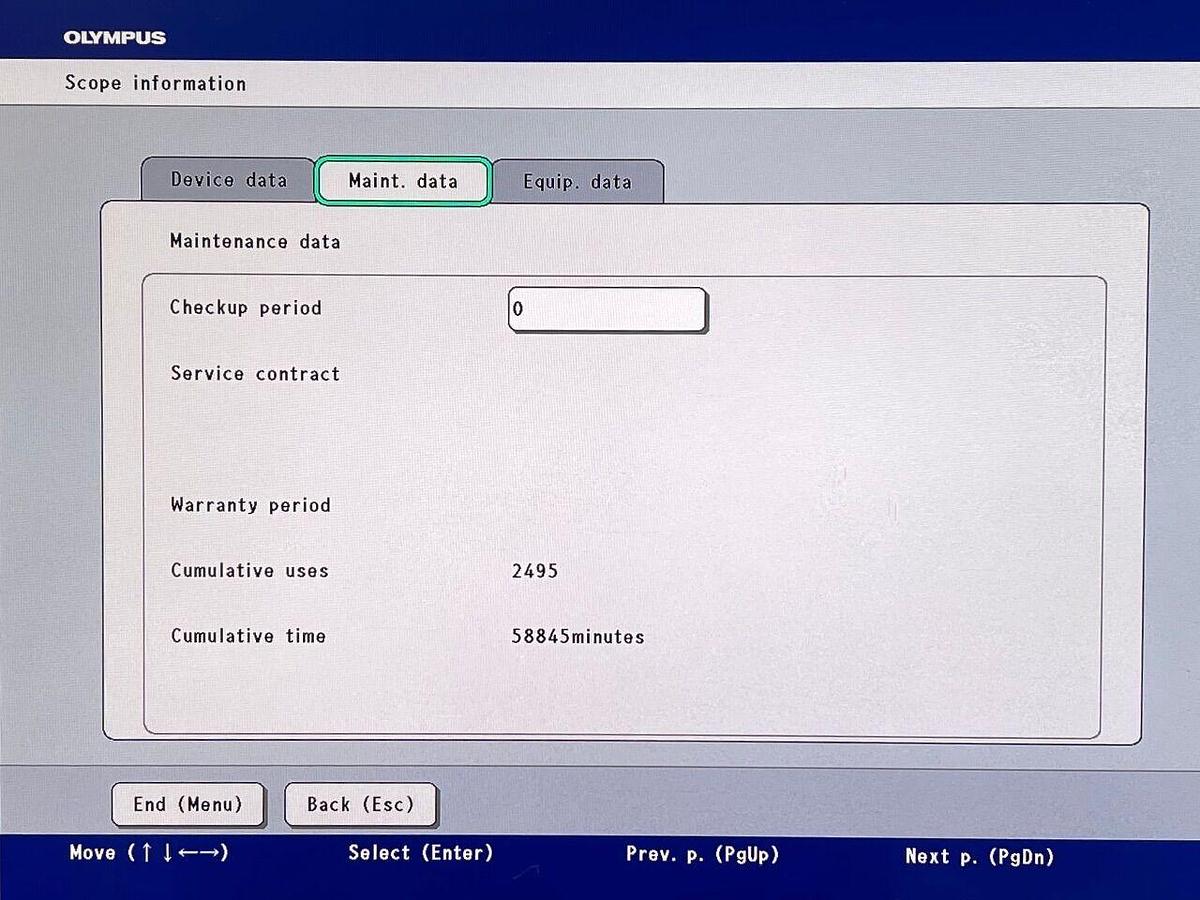This screenshot has height=900, width=1200.
Task: Click the Checkup period input field
Action: [x=608, y=309]
